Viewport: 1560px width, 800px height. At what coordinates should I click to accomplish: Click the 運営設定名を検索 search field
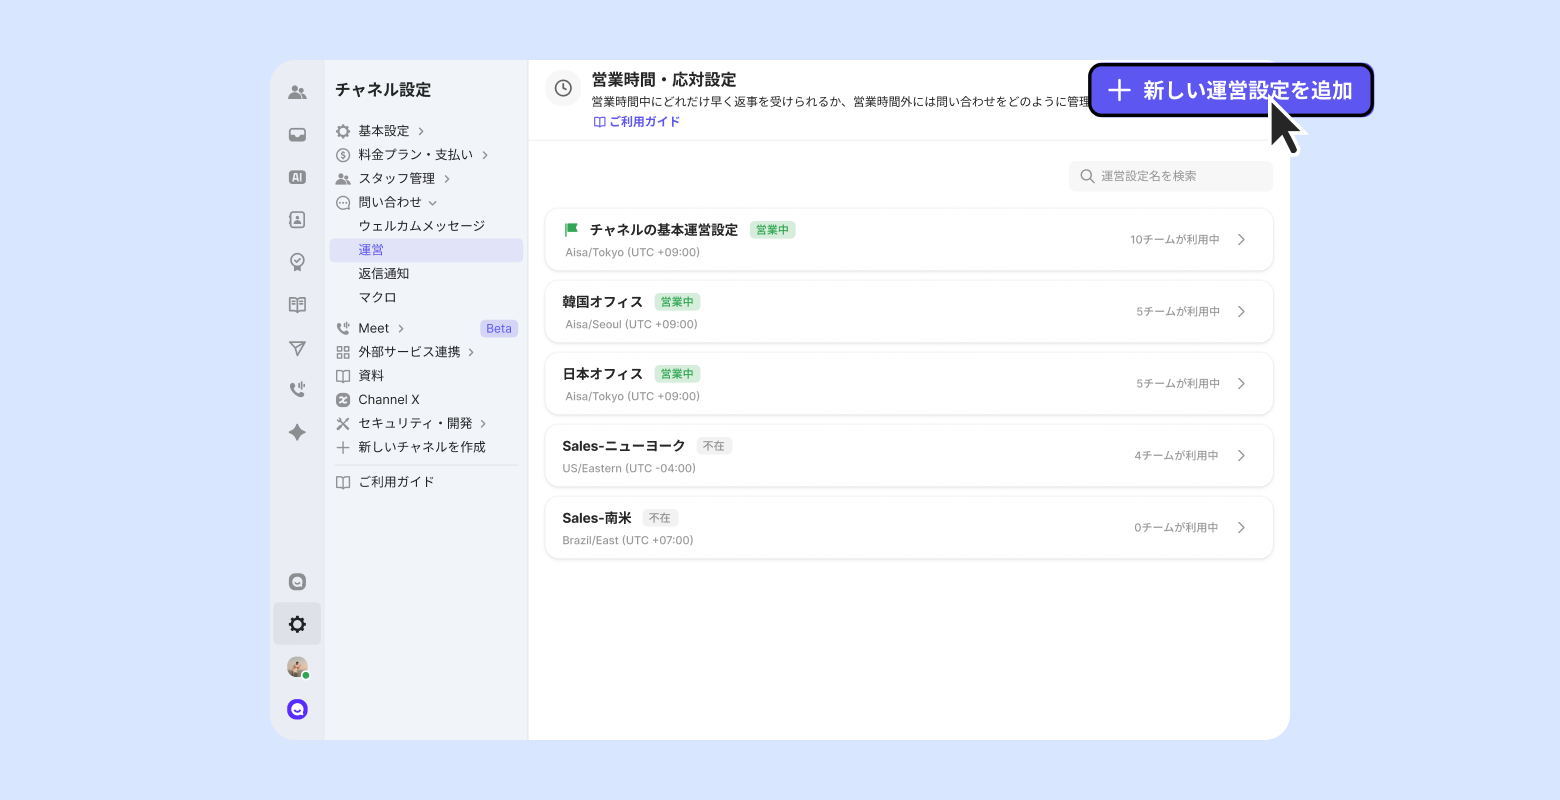point(1170,176)
